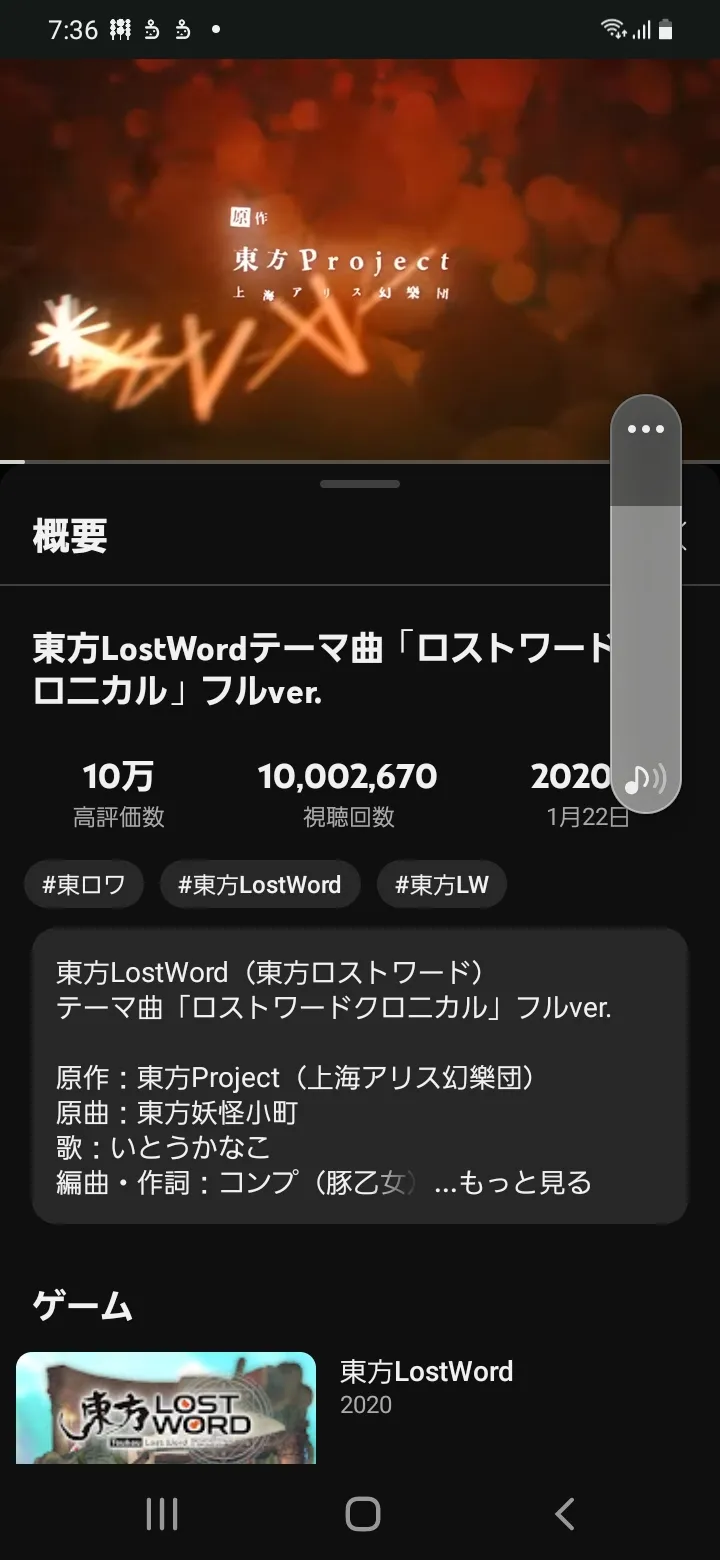Open the #東方LW hashtag chip
The width and height of the screenshot is (720, 1560).
click(x=442, y=884)
